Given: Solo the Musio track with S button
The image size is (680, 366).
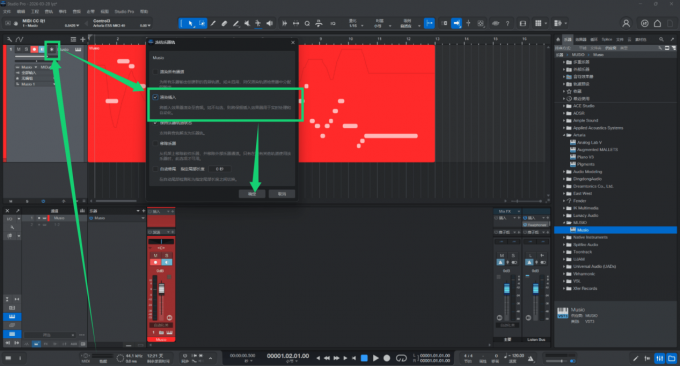Looking at the screenshot, I should tap(26, 49).
